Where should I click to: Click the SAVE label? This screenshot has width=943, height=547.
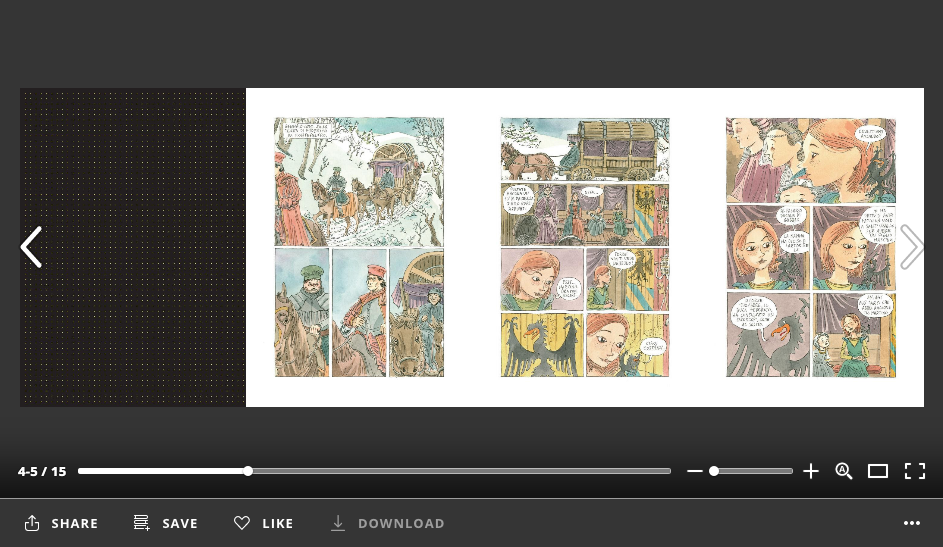(x=180, y=524)
